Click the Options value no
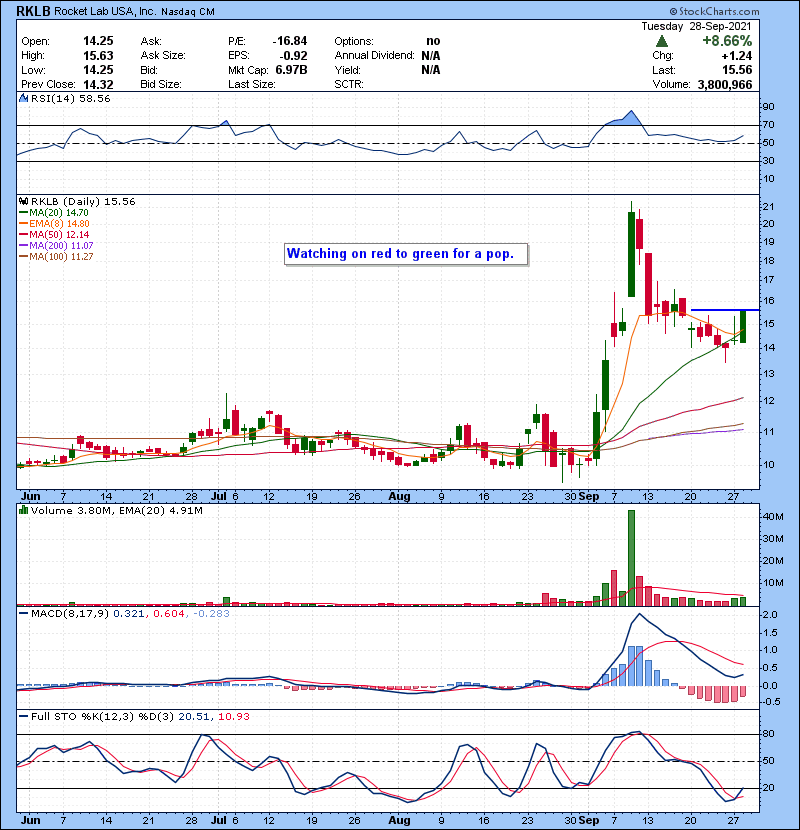The image size is (800, 830). point(433,41)
